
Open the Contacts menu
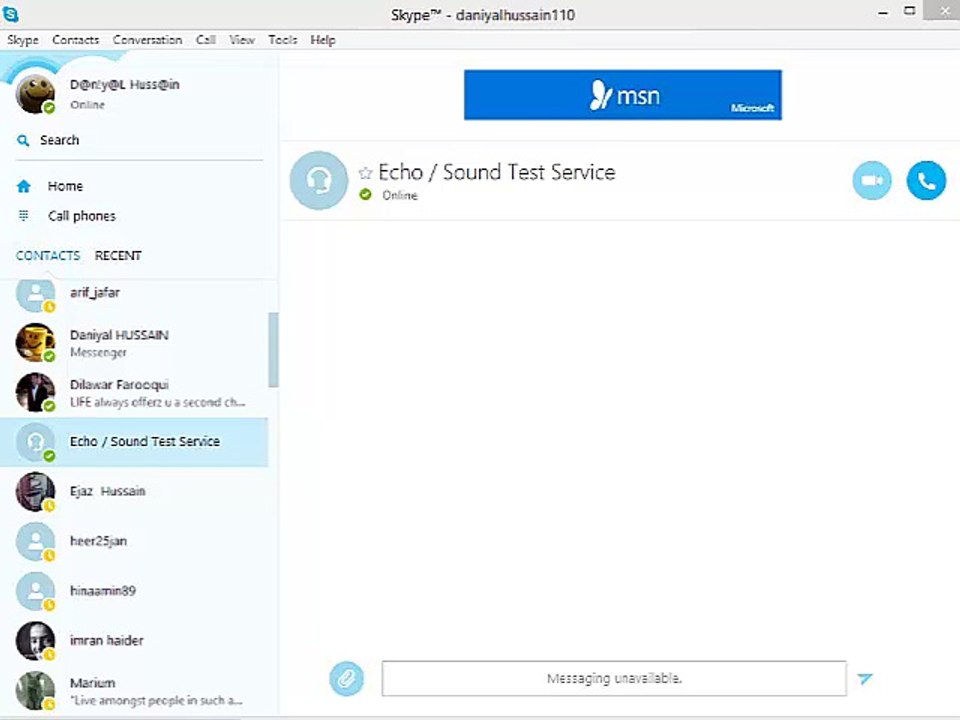(x=75, y=40)
